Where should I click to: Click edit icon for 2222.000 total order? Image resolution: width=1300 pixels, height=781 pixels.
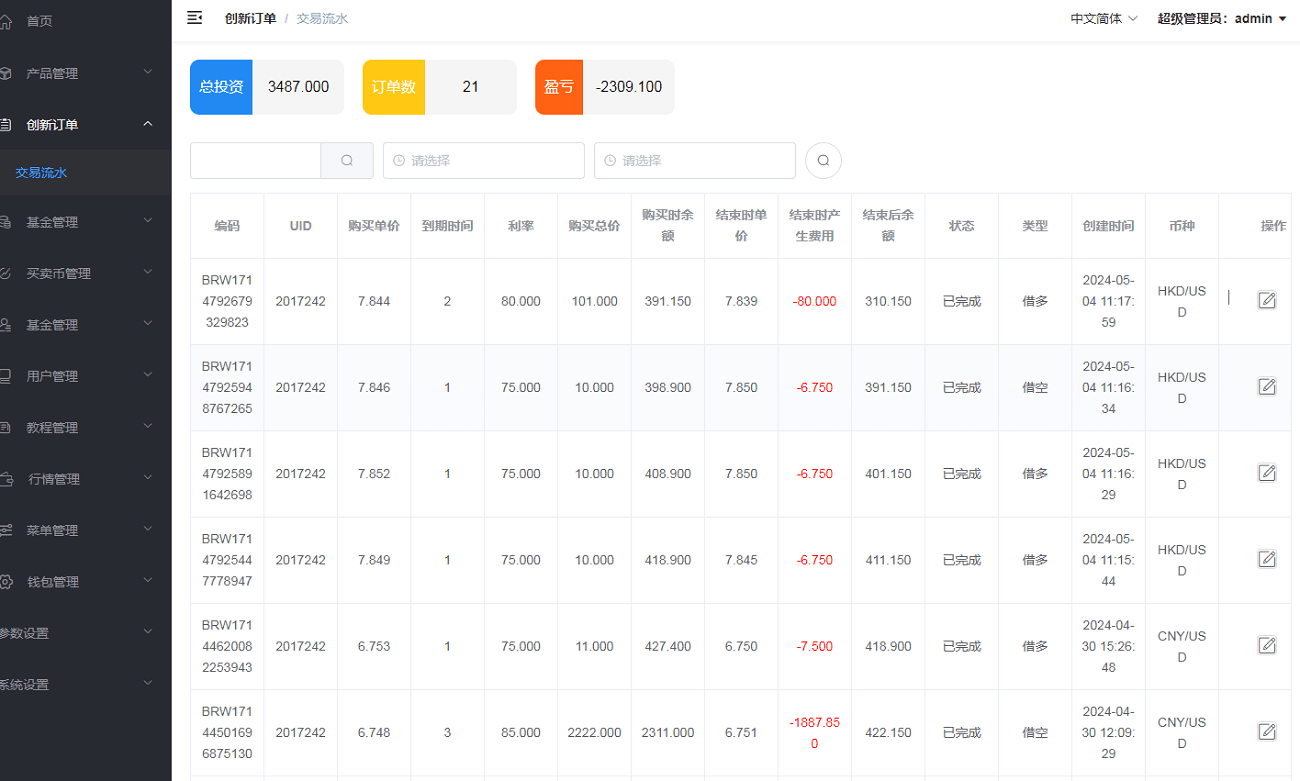[1267, 732]
